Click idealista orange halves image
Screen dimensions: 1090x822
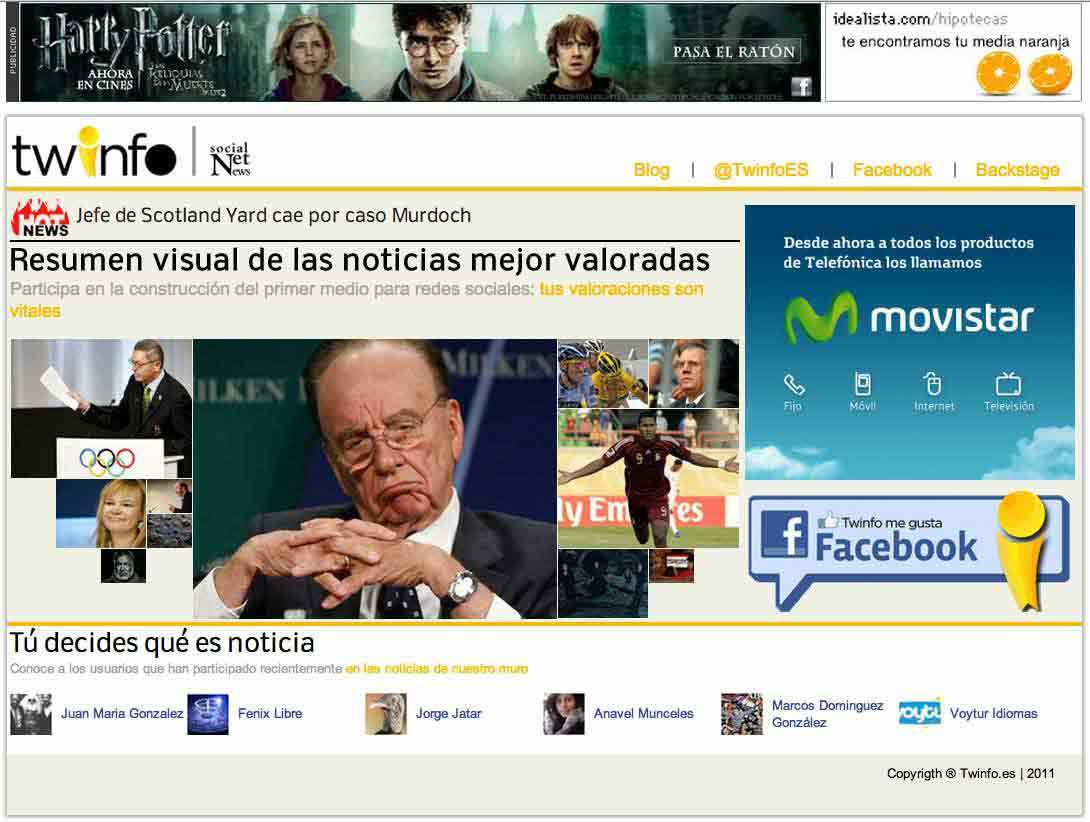pos(1024,73)
